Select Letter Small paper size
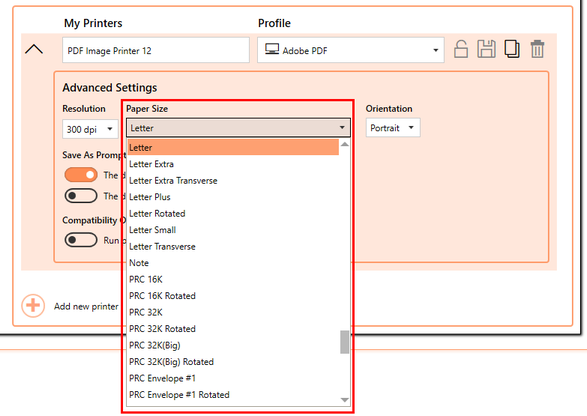The height and width of the screenshot is (416, 587). tap(233, 230)
